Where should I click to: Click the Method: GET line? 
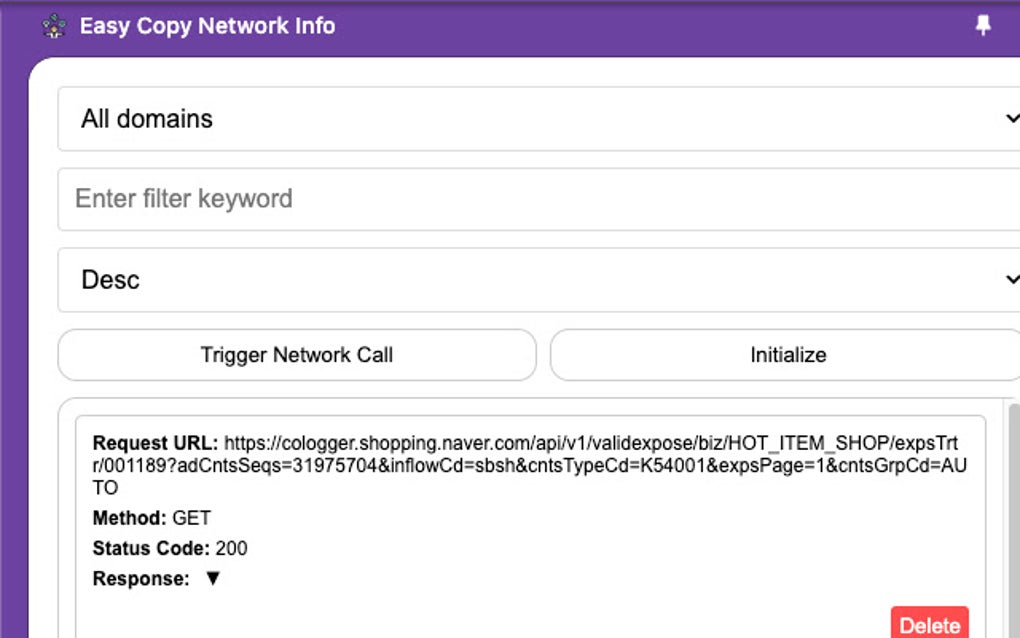[150, 518]
